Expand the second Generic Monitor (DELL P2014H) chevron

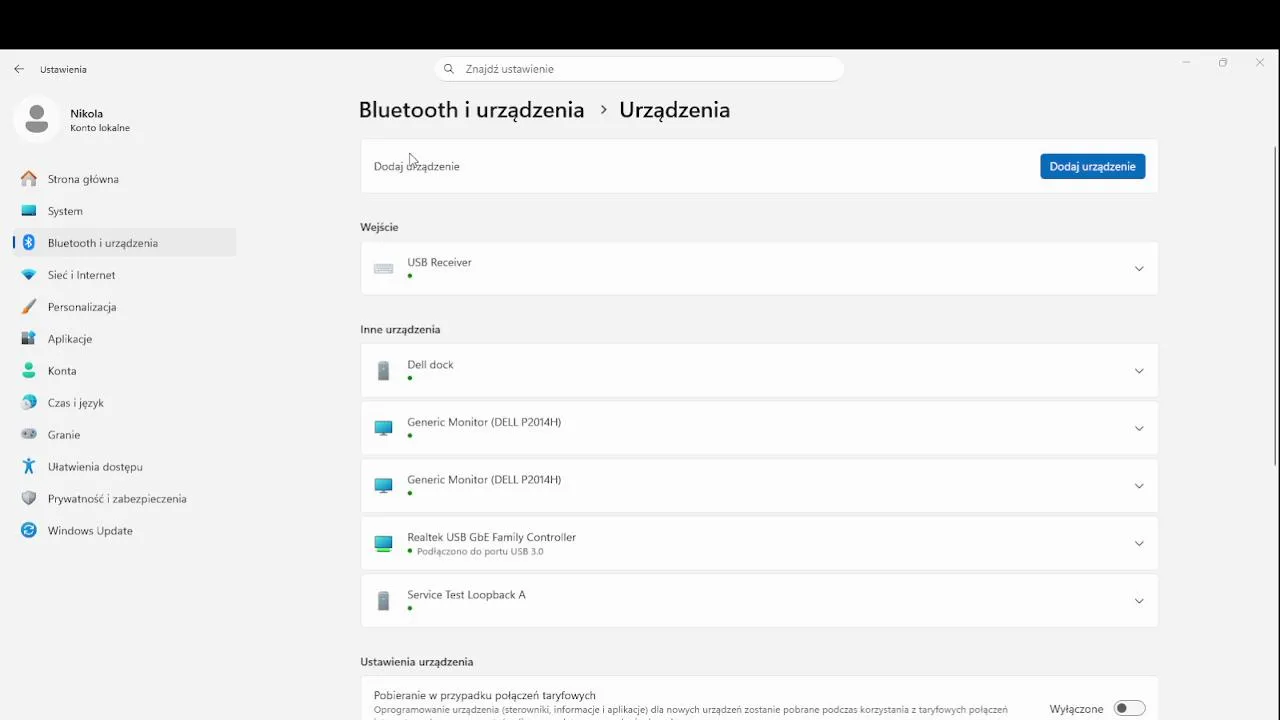coord(1139,486)
